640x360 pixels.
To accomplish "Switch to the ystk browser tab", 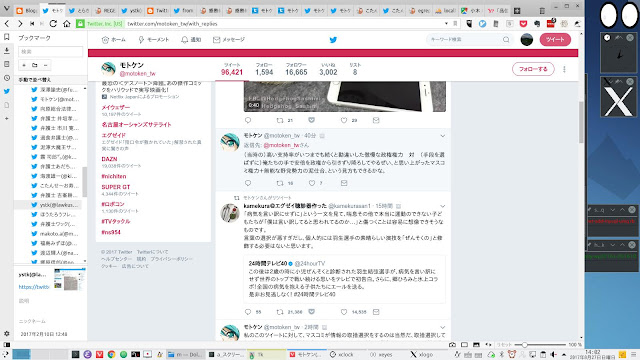I will click(x=131, y=11).
